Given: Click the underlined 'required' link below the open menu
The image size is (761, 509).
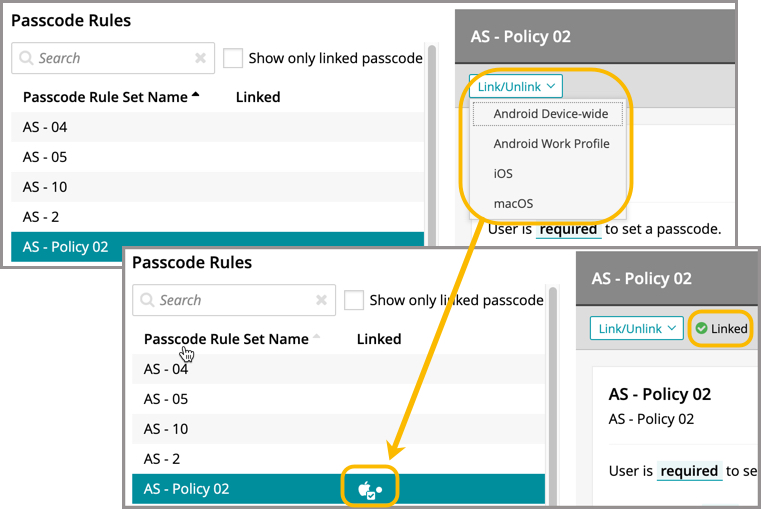Looking at the screenshot, I should [x=569, y=230].
